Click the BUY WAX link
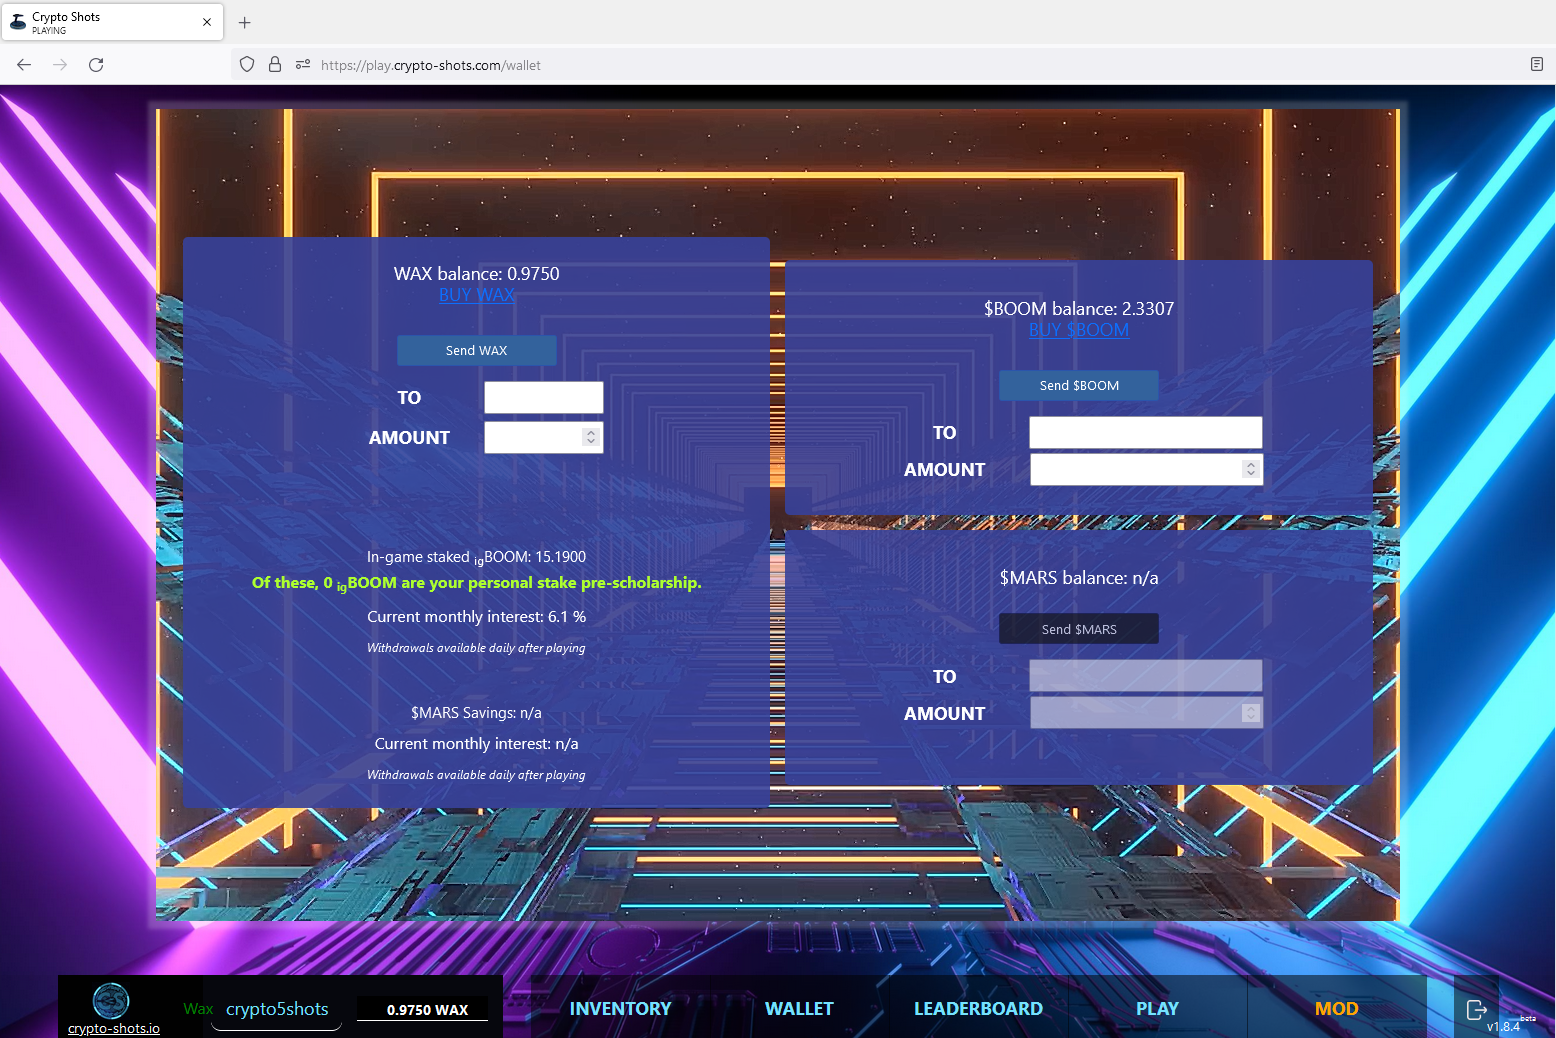 477,295
